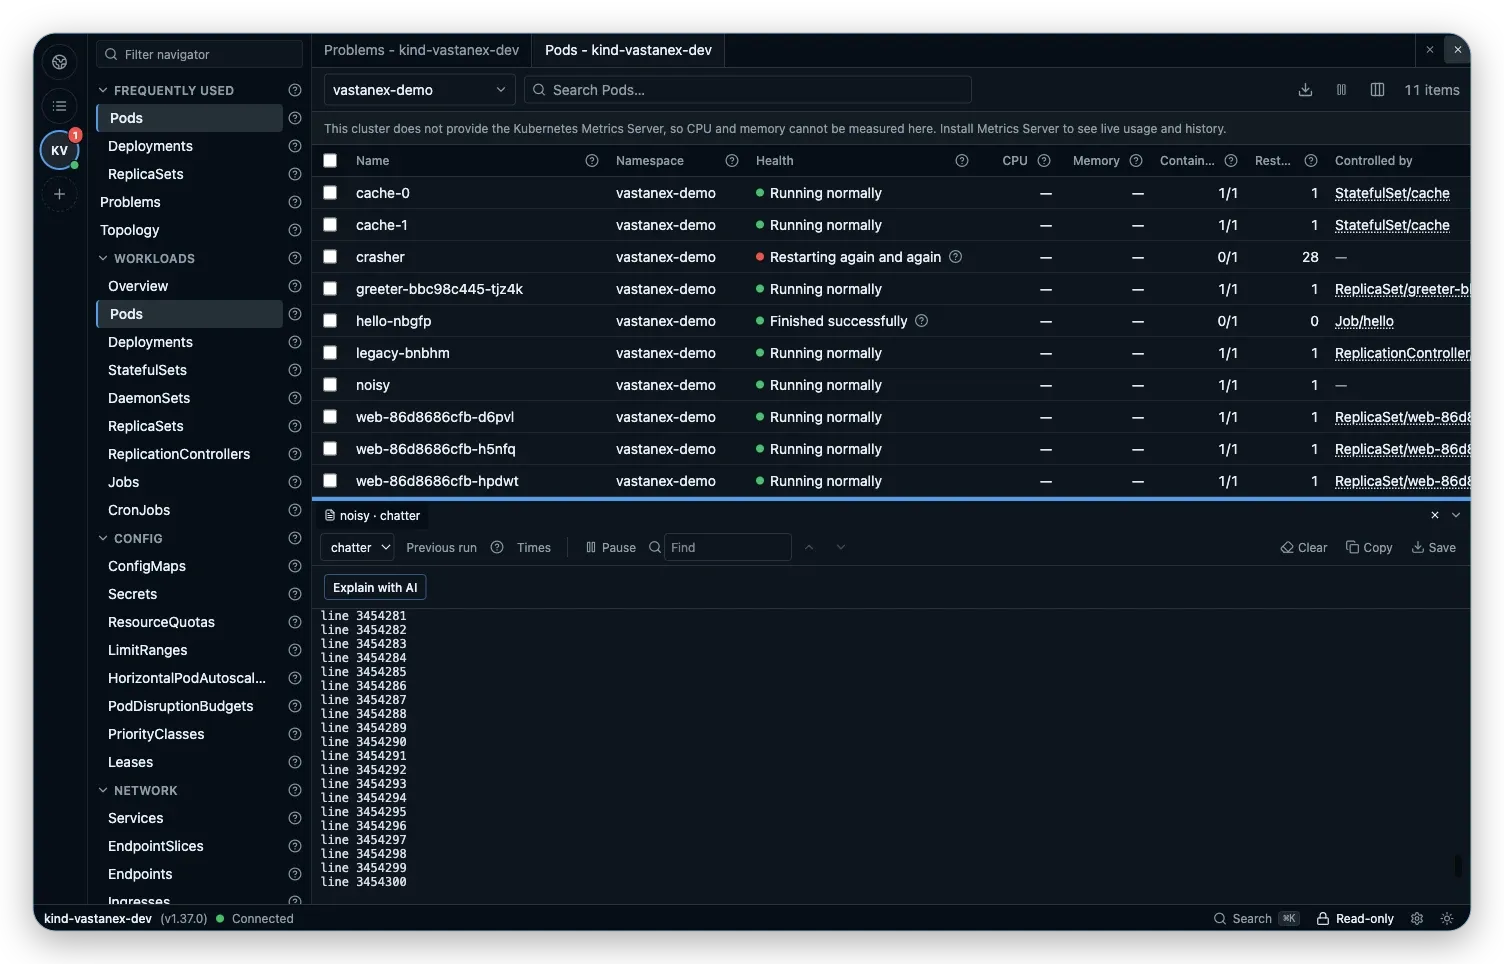The width and height of the screenshot is (1504, 964).
Task: Focus the Filter navigator field
Action: (199, 54)
